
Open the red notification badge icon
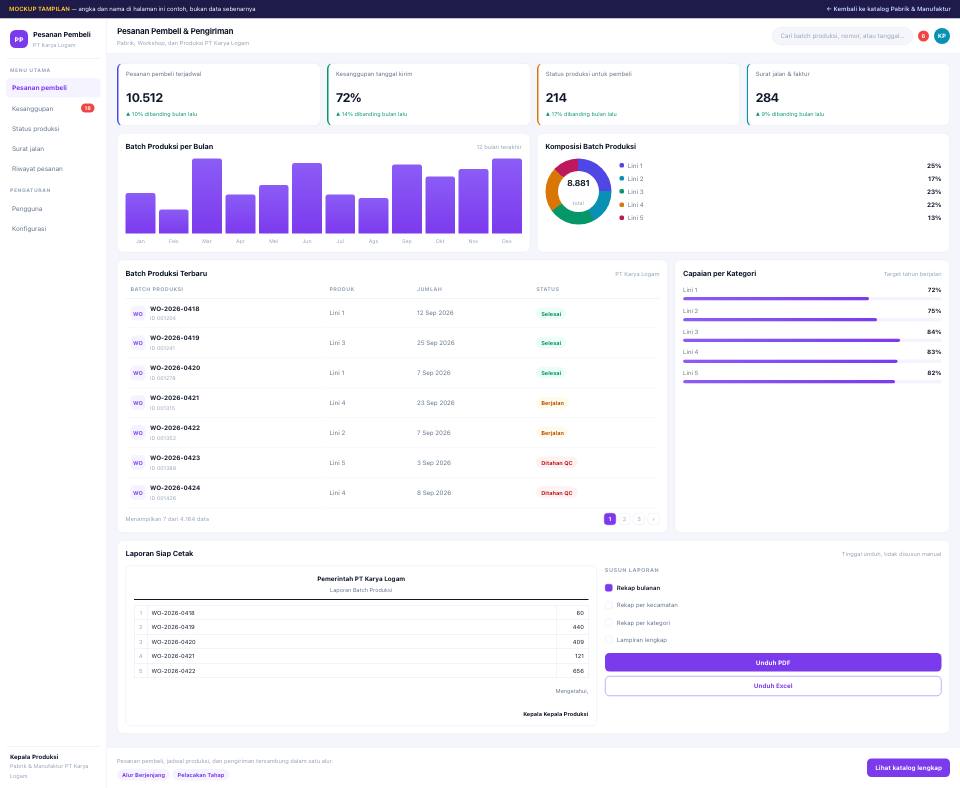[923, 36]
